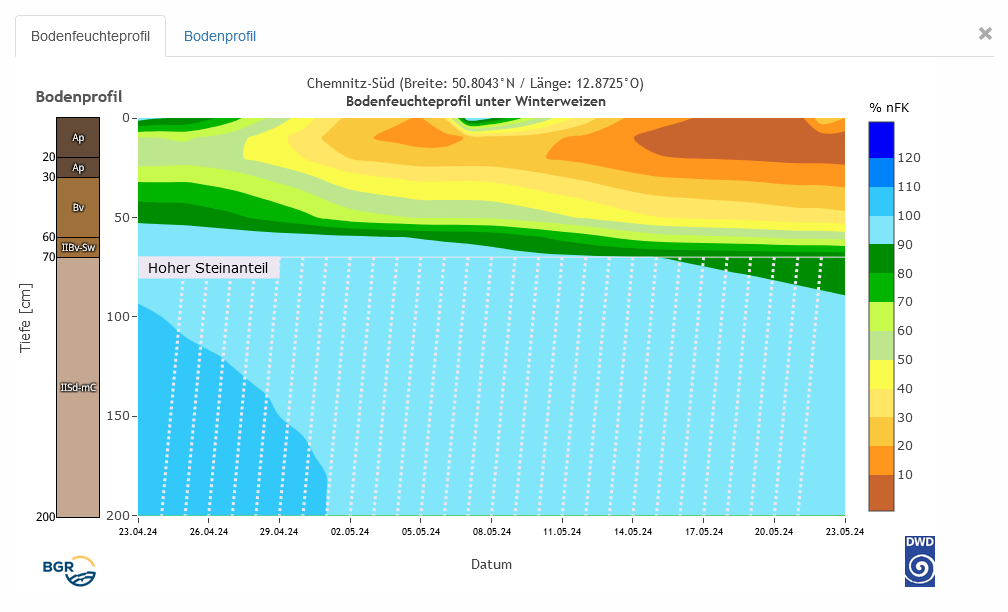Select the Bodenfeuchteprofil tab
The width and height of the screenshot is (1008, 612).
click(x=90, y=37)
